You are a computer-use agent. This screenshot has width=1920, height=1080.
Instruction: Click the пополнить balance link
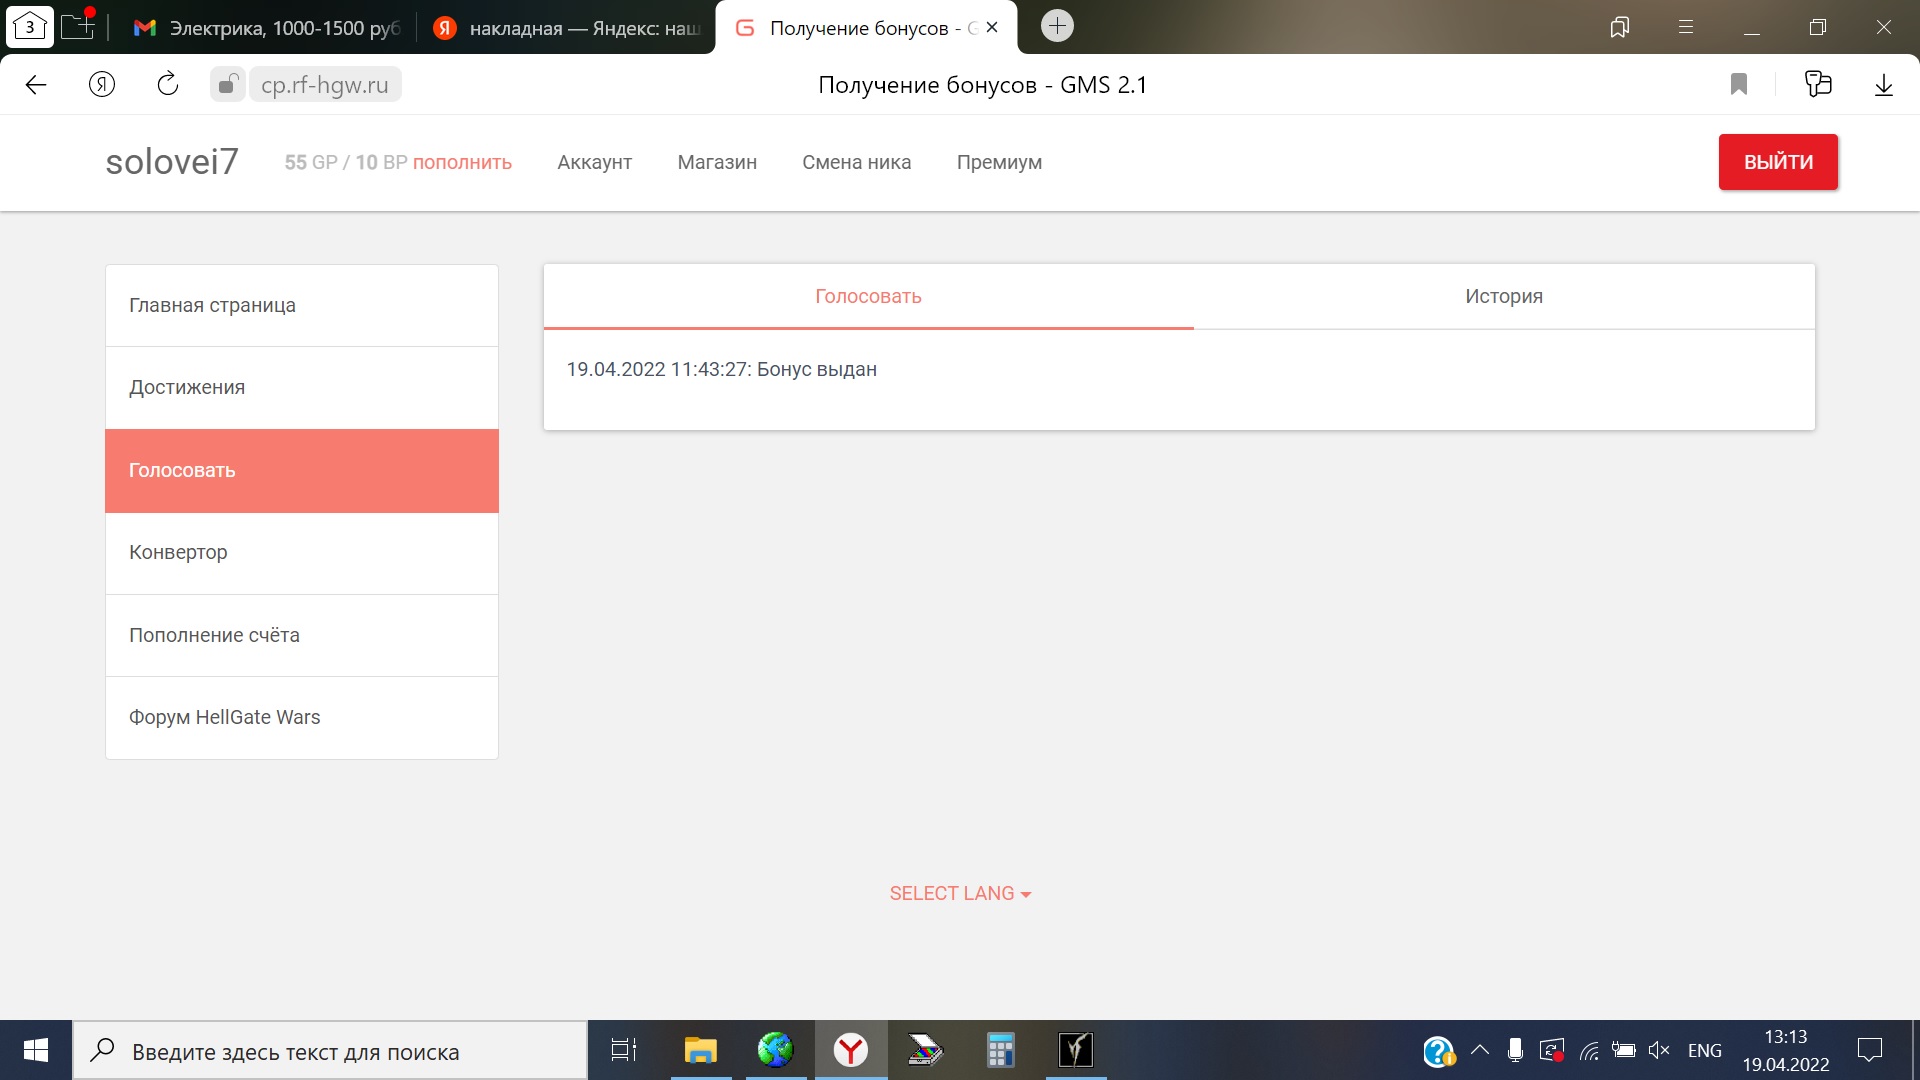[x=462, y=162]
